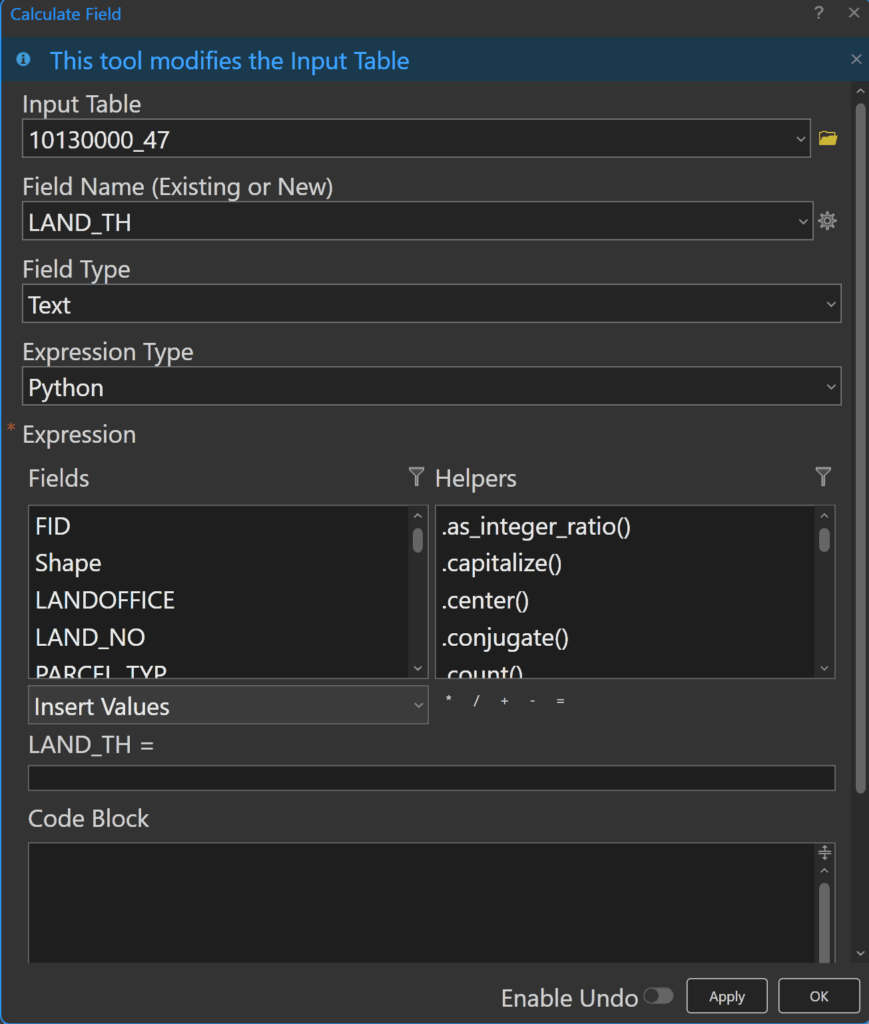Click the gear icon beside Field Name

[827, 221]
